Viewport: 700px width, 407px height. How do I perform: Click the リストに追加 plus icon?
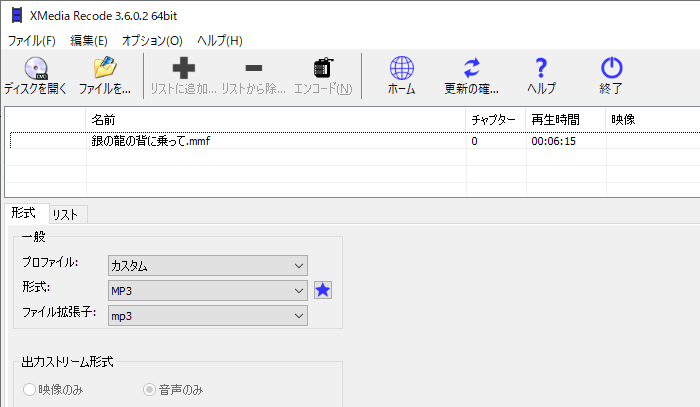(x=183, y=68)
